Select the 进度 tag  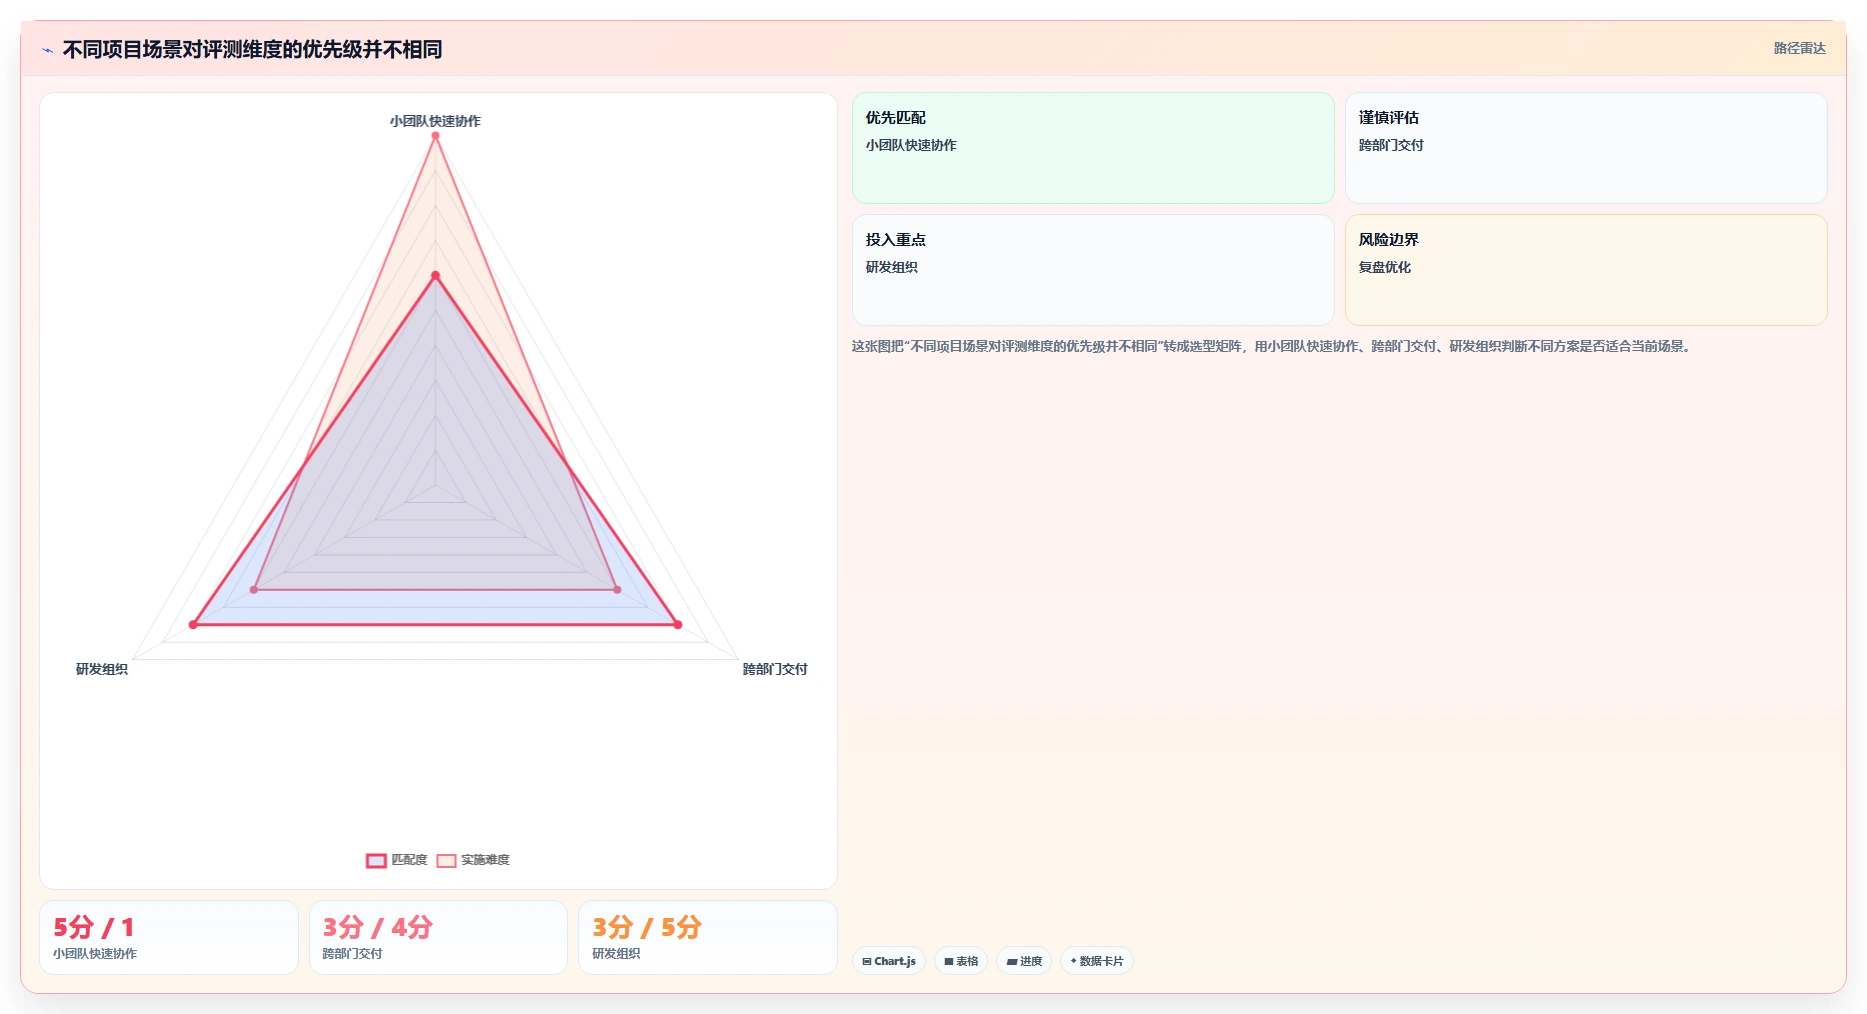pos(1024,961)
